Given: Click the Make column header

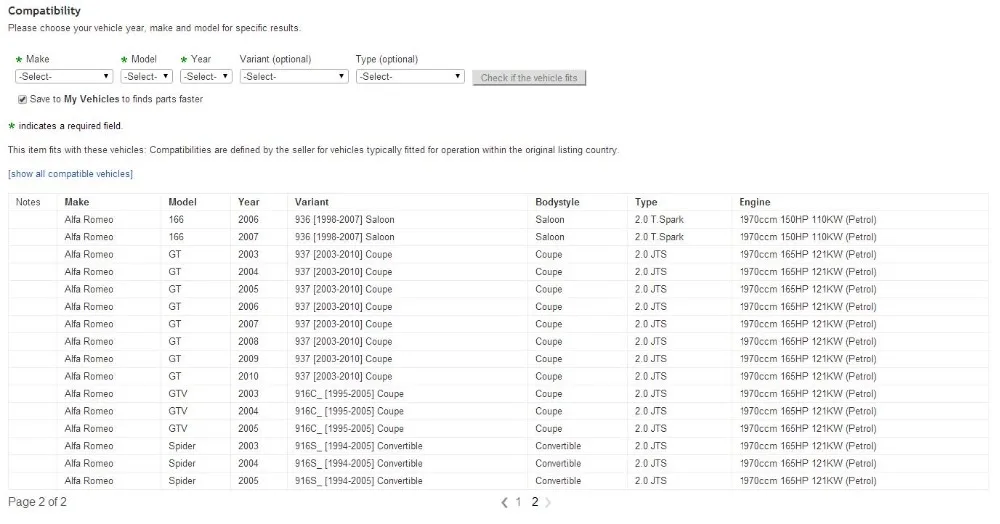Looking at the screenshot, I should [77, 202].
